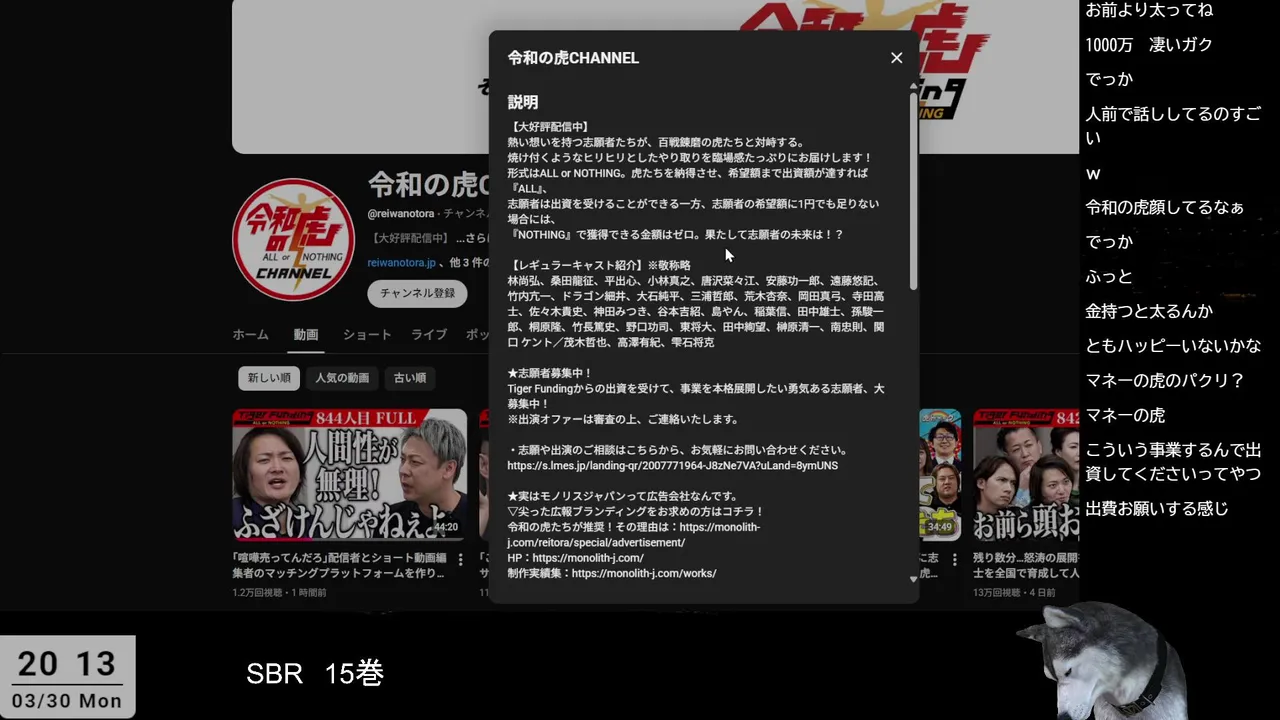Open video title 「喧嘩売ってんだろ」配信者とショート動画編

338,566
